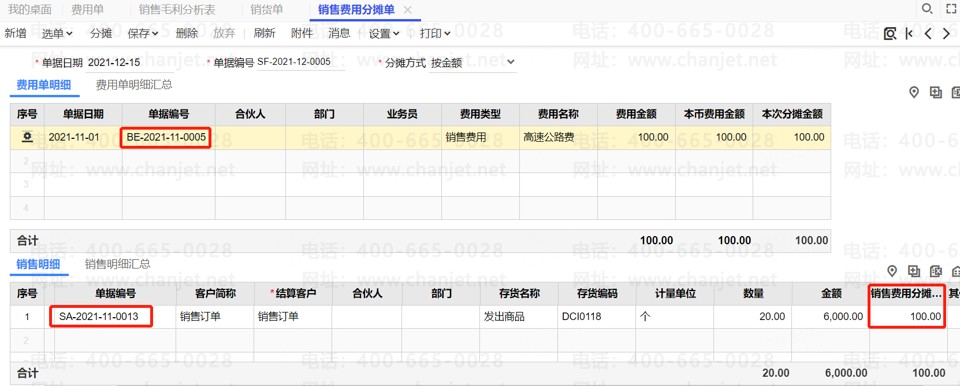Click the 本币费用金额 column header
960x386 pixels.
coord(714,114)
